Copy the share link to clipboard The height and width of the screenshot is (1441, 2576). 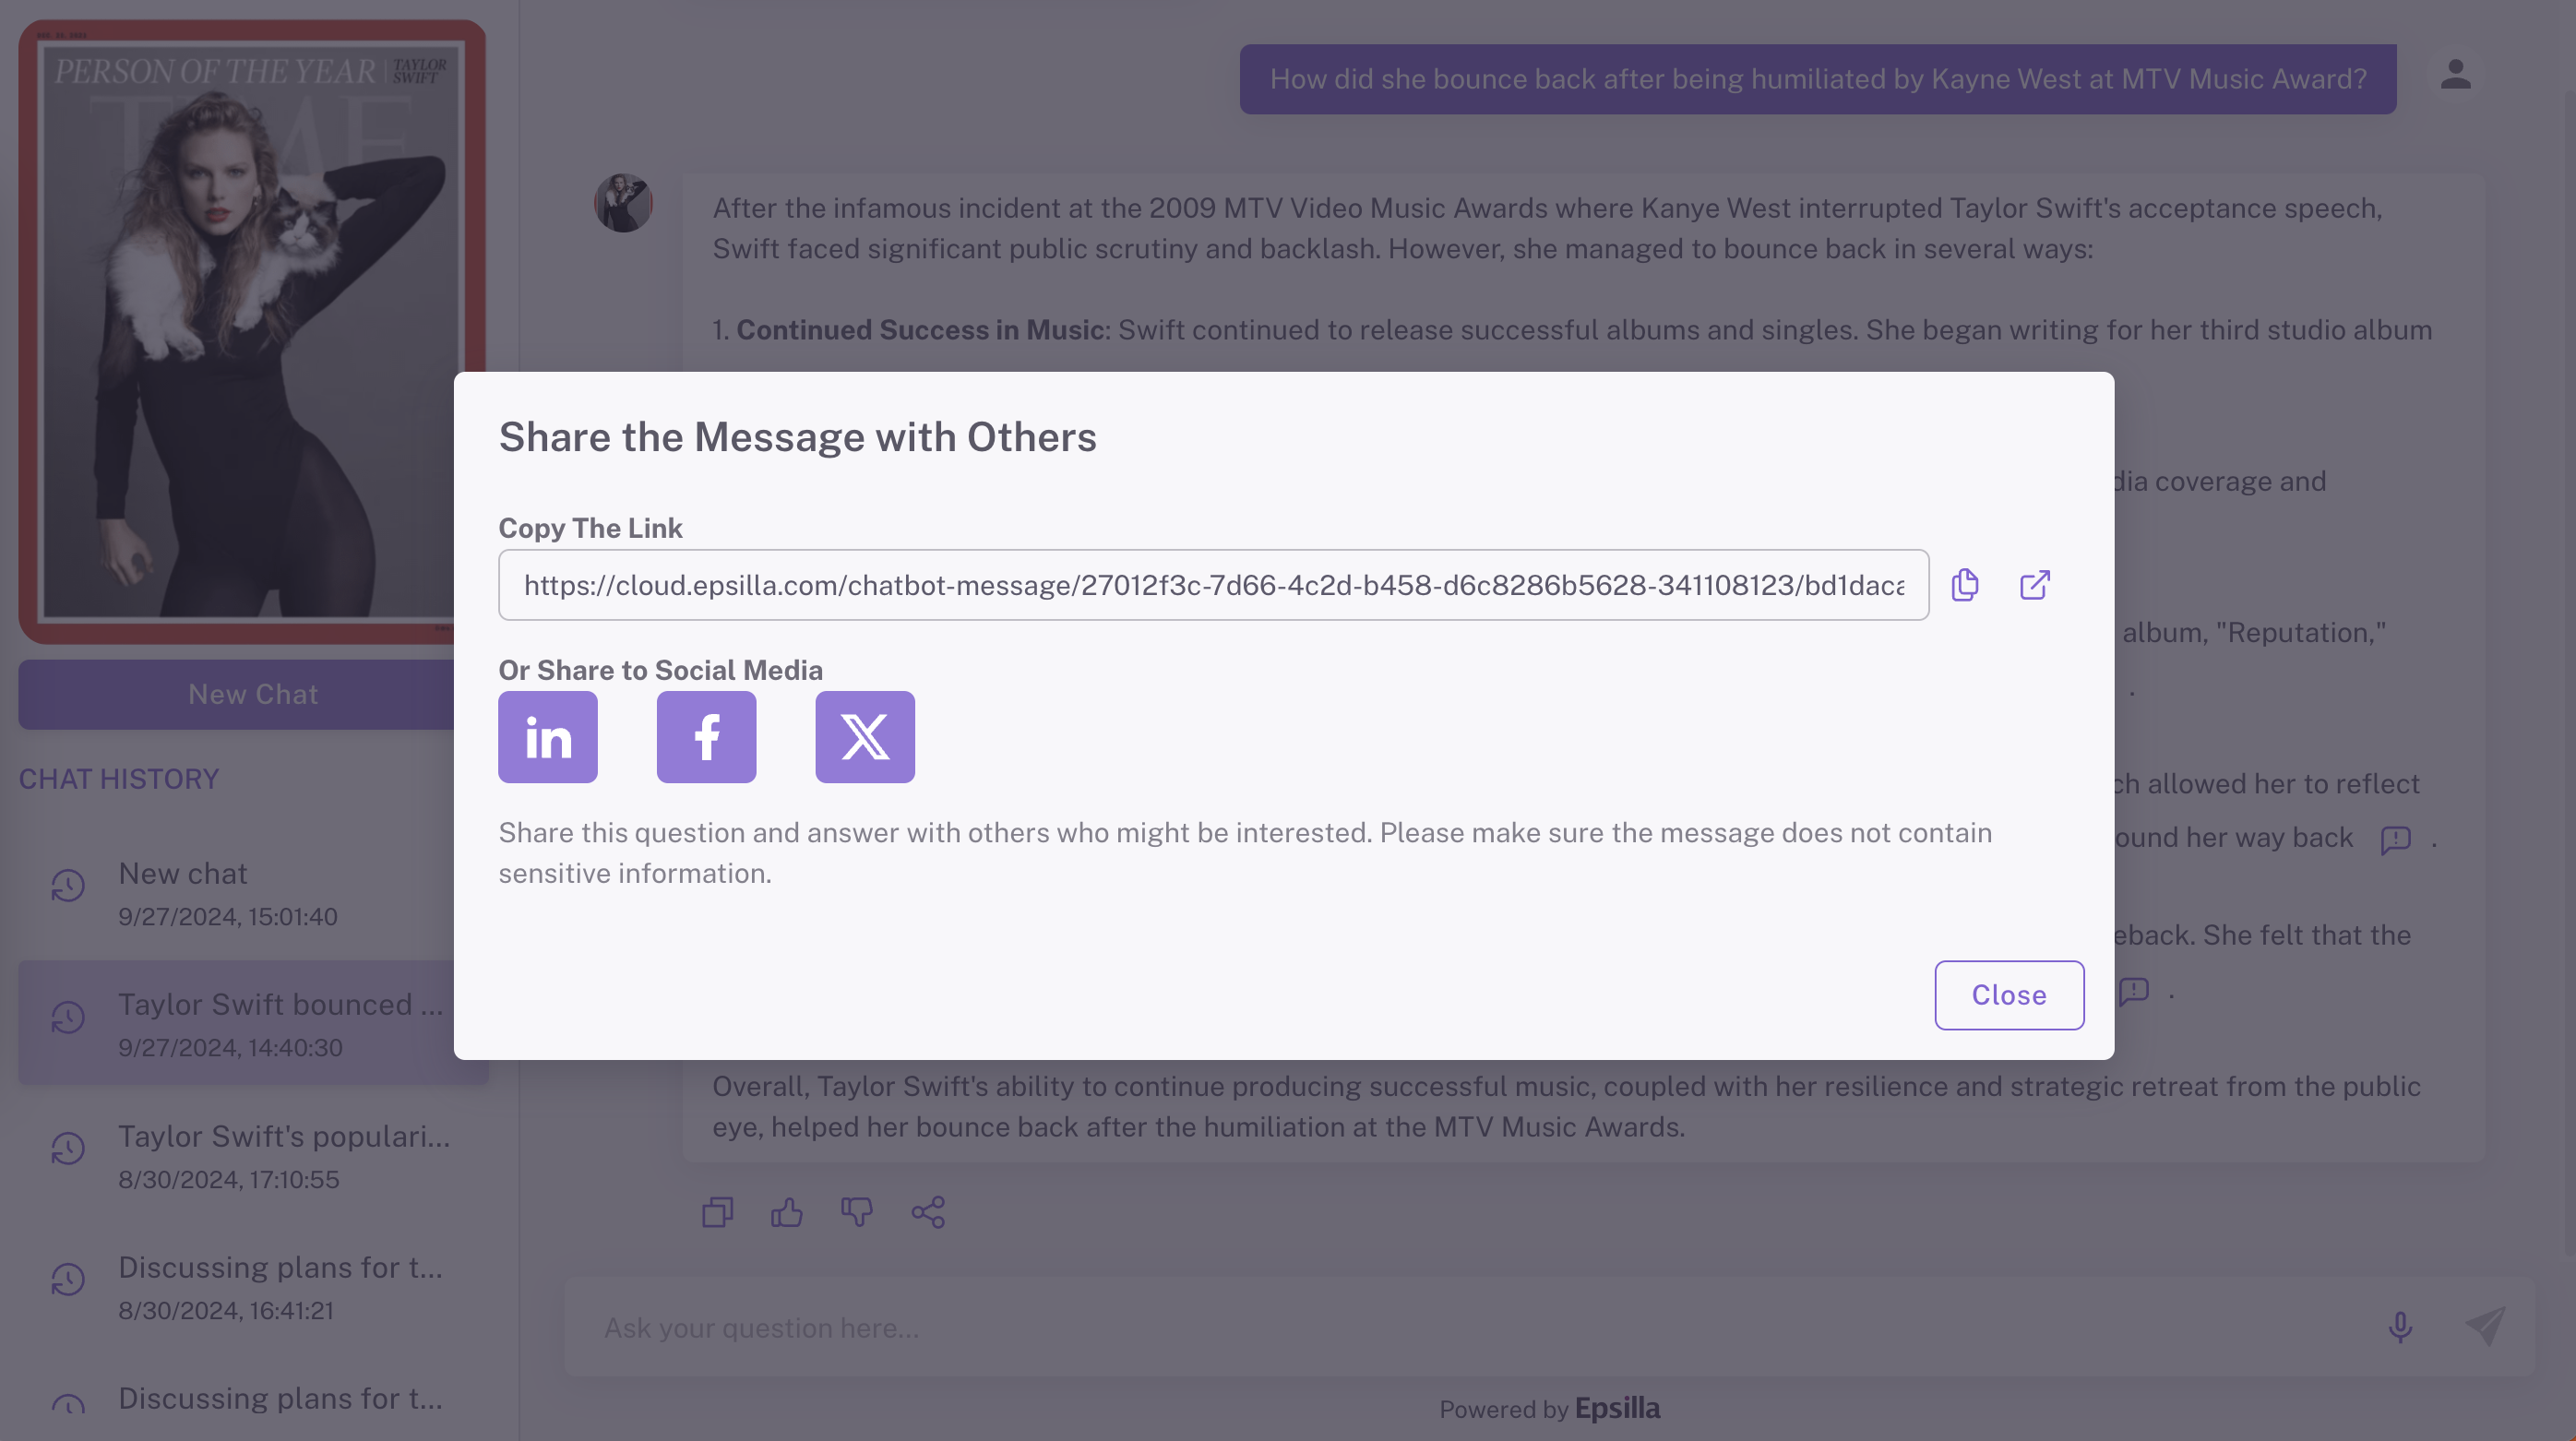pyautogui.click(x=1965, y=585)
